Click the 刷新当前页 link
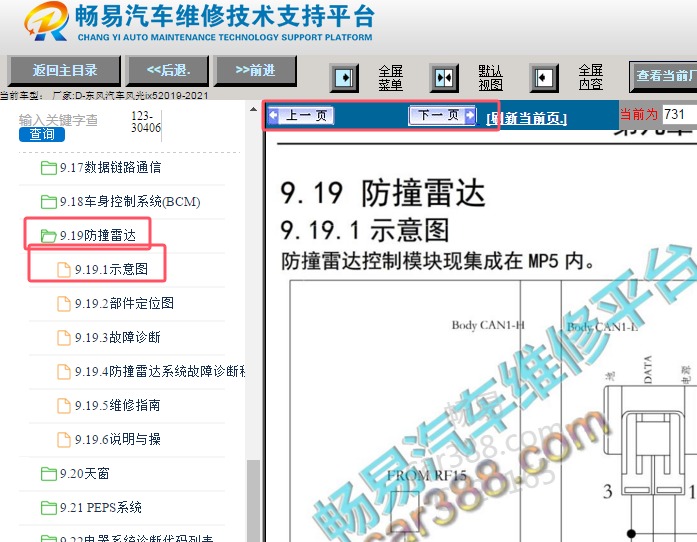The image size is (697, 542). (x=527, y=119)
